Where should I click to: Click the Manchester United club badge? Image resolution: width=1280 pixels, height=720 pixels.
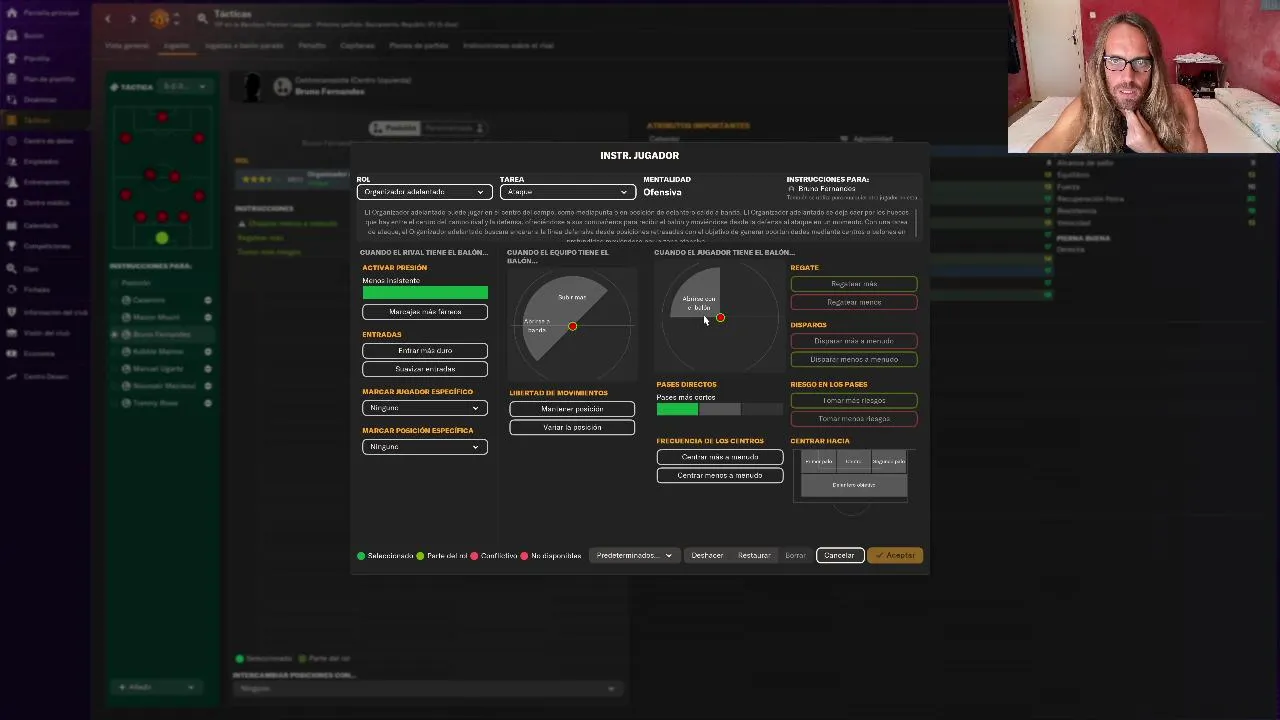(x=159, y=19)
